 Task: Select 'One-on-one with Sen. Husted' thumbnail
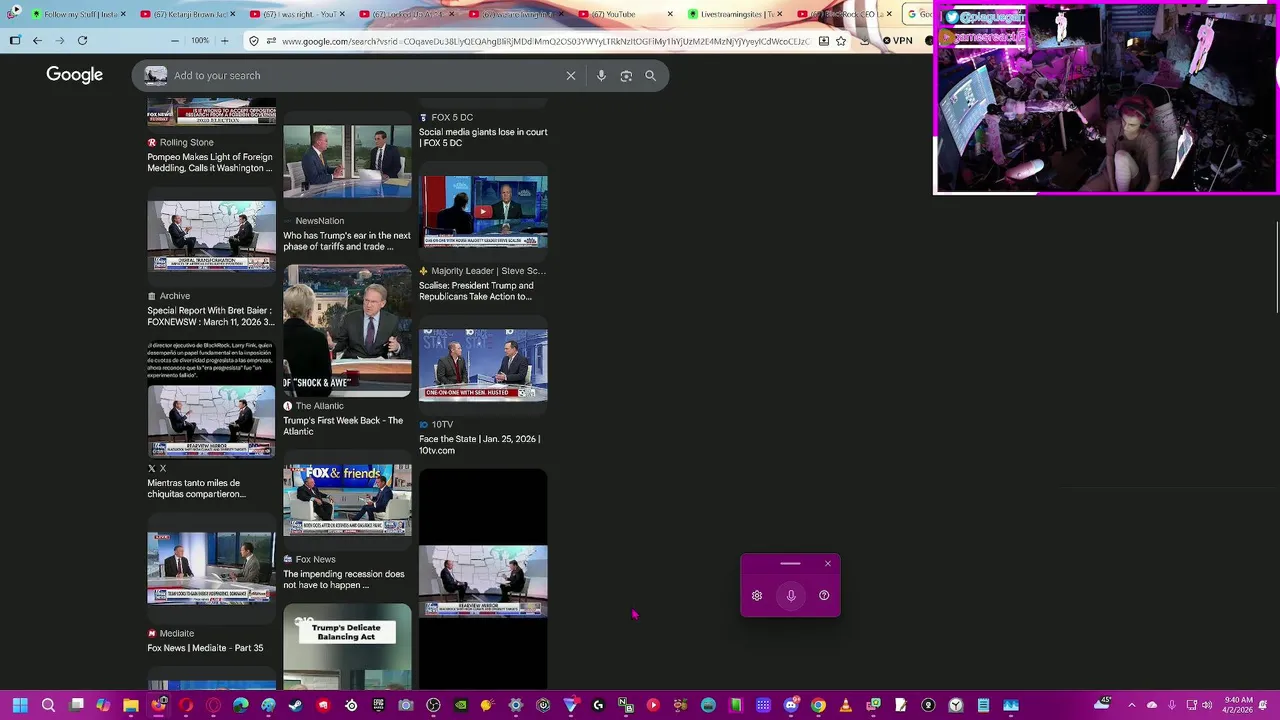point(483,365)
